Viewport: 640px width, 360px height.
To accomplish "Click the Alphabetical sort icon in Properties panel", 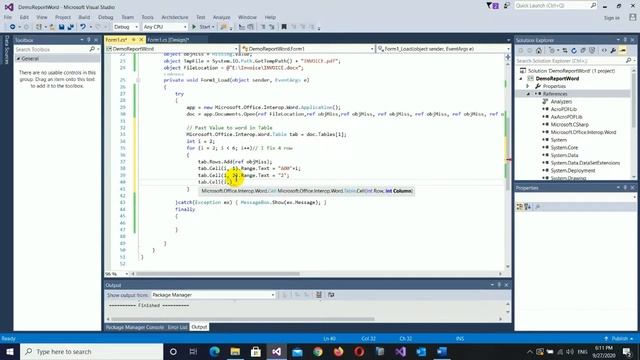I will click(528, 207).
